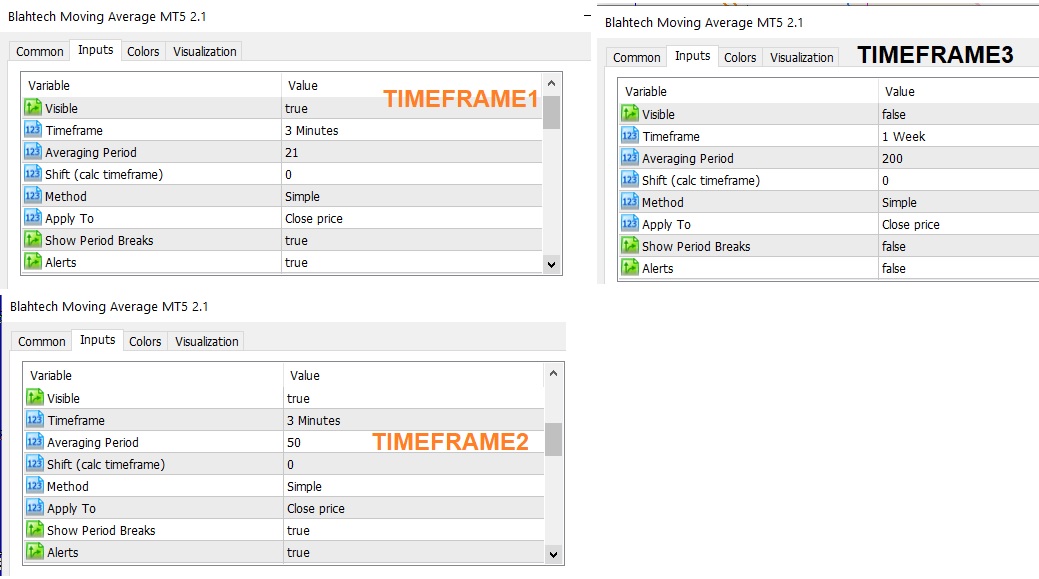Click Visible row icon in right-hand dialog
Image resolution: width=1039 pixels, height=579 pixels.
coord(629,113)
